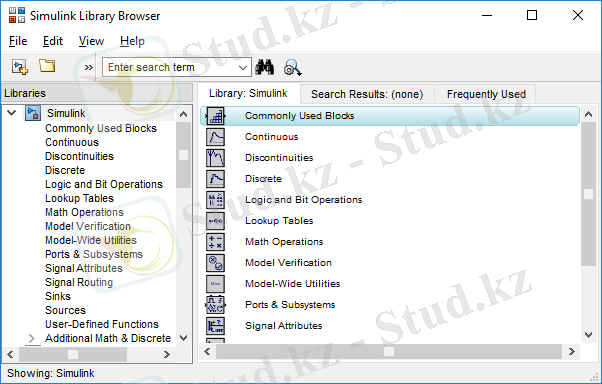Screen dimensions: 602x384
Task: Click inside the Enter search term field
Action: pos(169,68)
